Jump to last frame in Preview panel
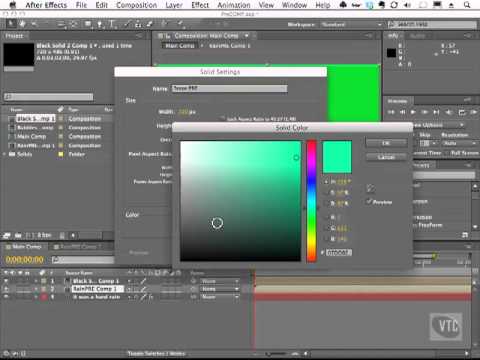The width and height of the screenshot is (480, 360). [436, 112]
